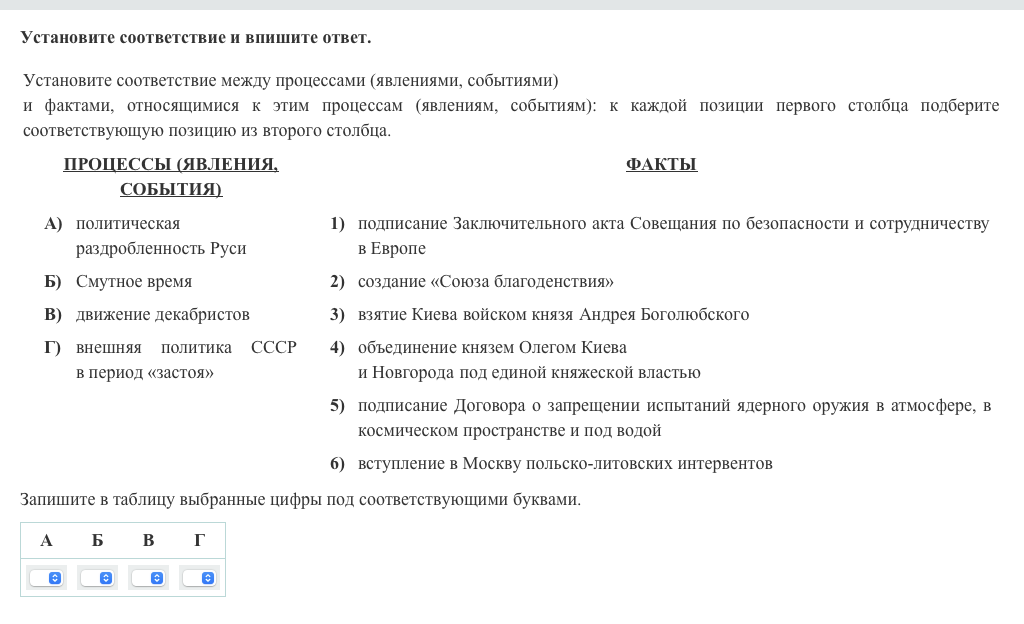The width and height of the screenshot is (1024, 624).
Task: Select process А 'политическая раздробленность Руси'
Action: [160, 236]
